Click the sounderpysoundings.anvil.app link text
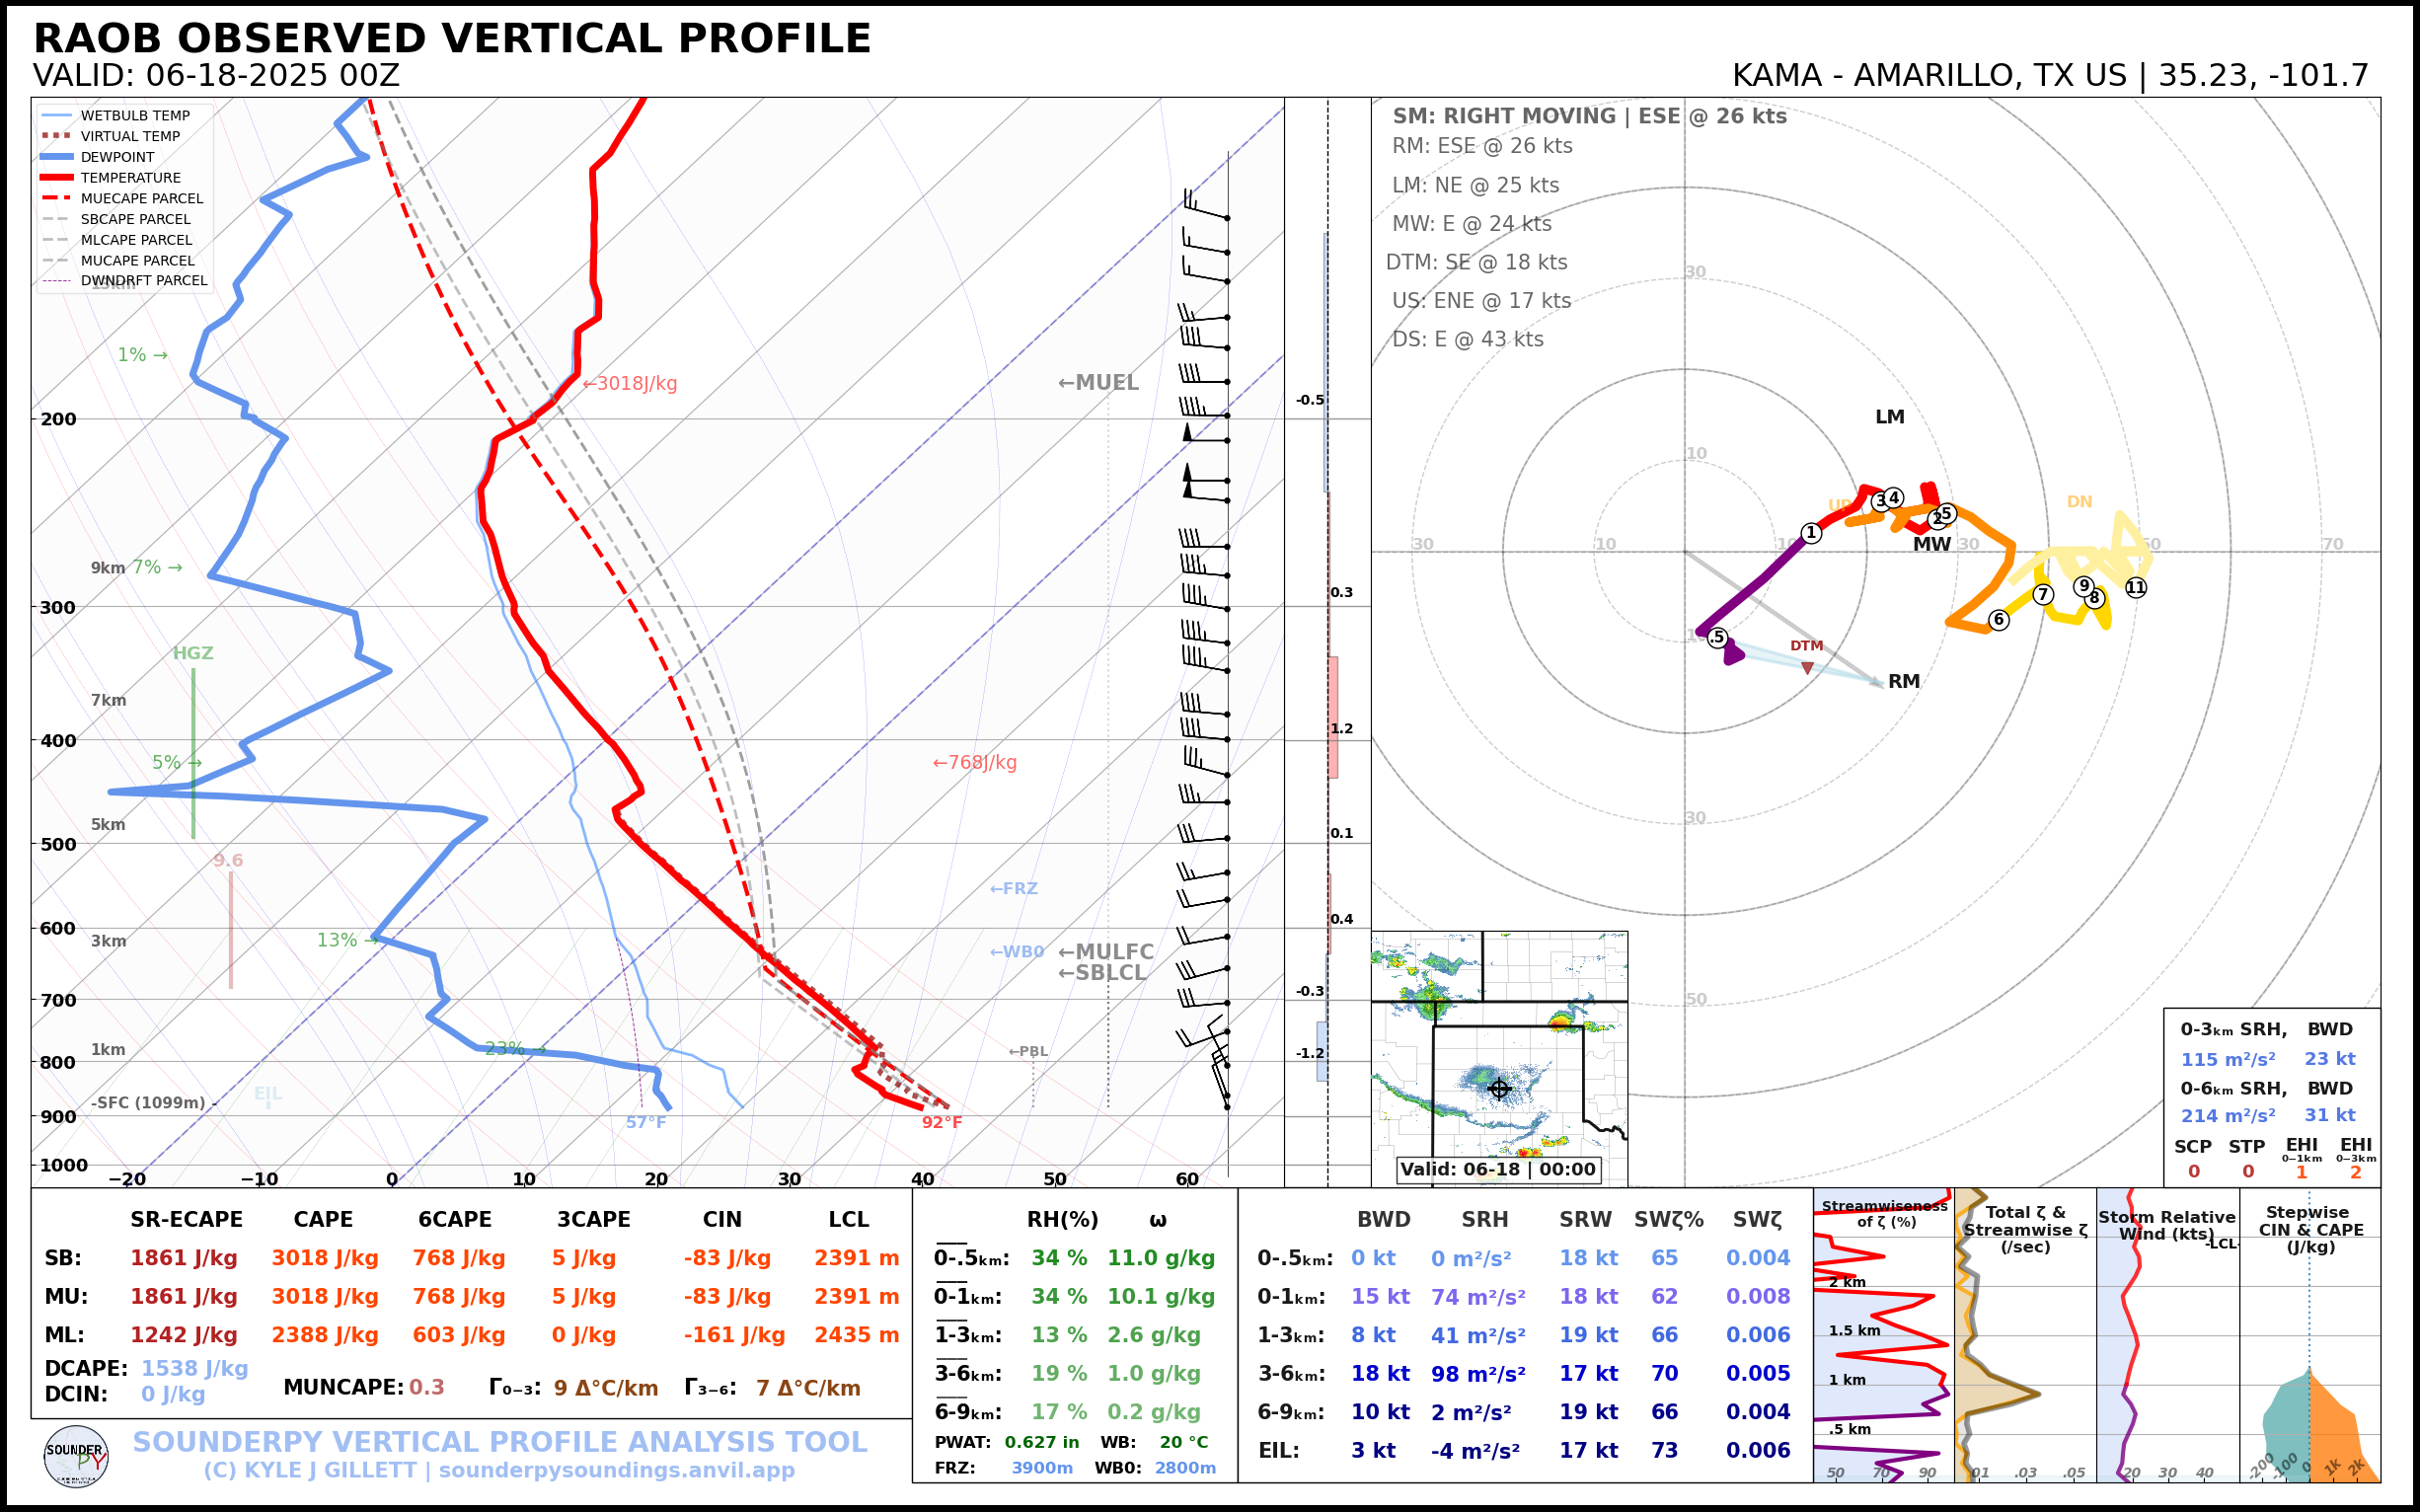Viewport: 2420px width, 1512px height. pyautogui.click(x=616, y=1470)
